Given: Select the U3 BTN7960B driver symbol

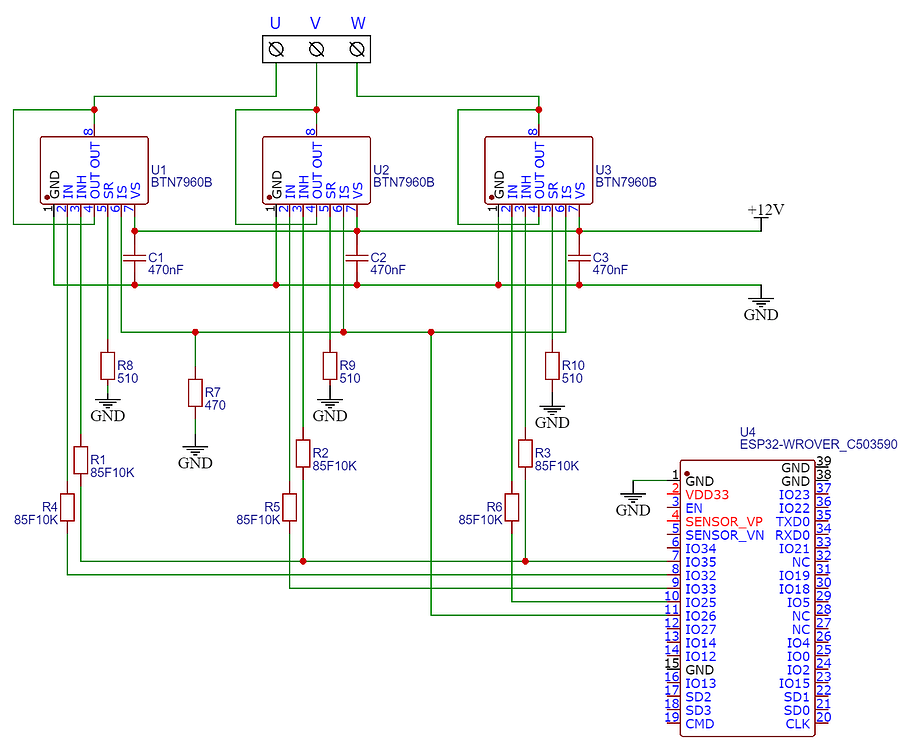Looking at the screenshot, I should [x=537, y=170].
